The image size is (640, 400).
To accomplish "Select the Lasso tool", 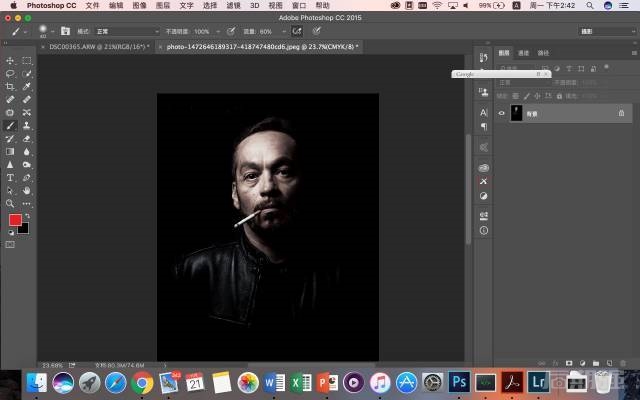I will pos(10,73).
